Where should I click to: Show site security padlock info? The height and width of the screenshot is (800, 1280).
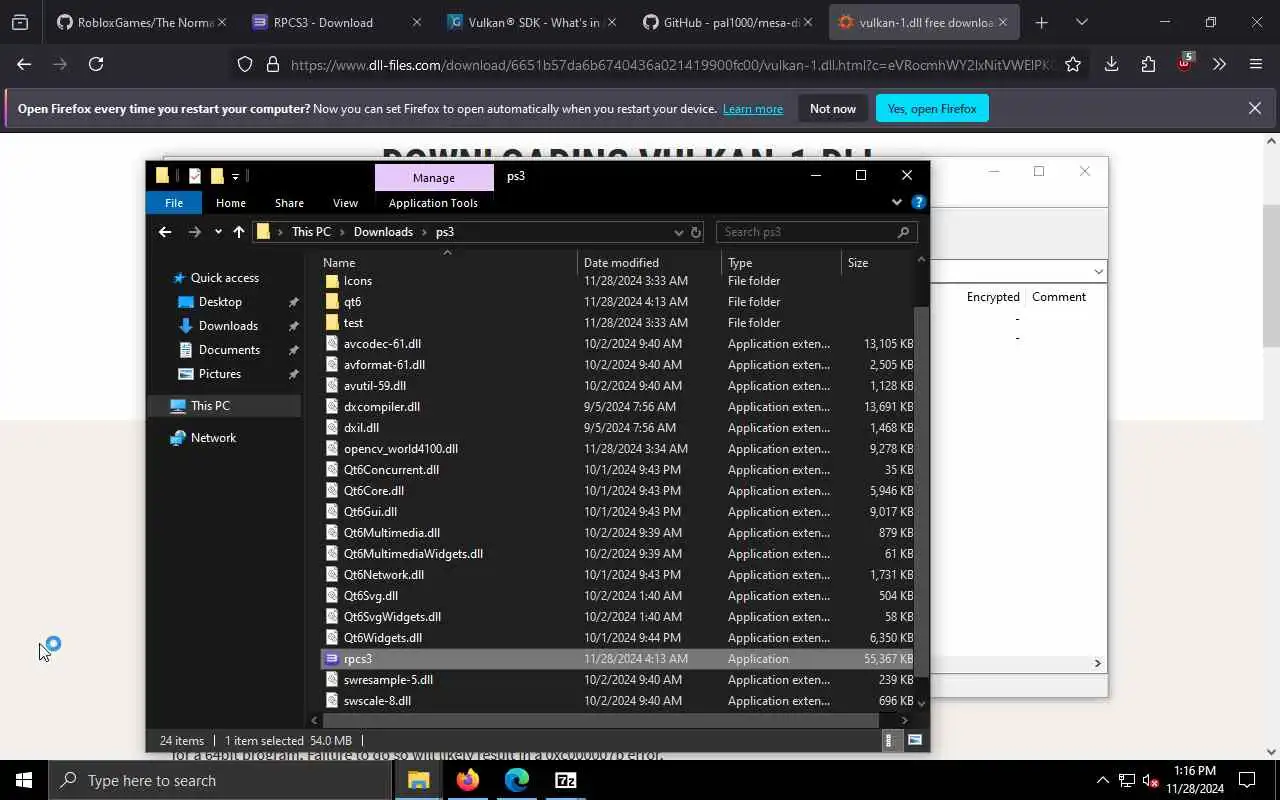point(272,64)
